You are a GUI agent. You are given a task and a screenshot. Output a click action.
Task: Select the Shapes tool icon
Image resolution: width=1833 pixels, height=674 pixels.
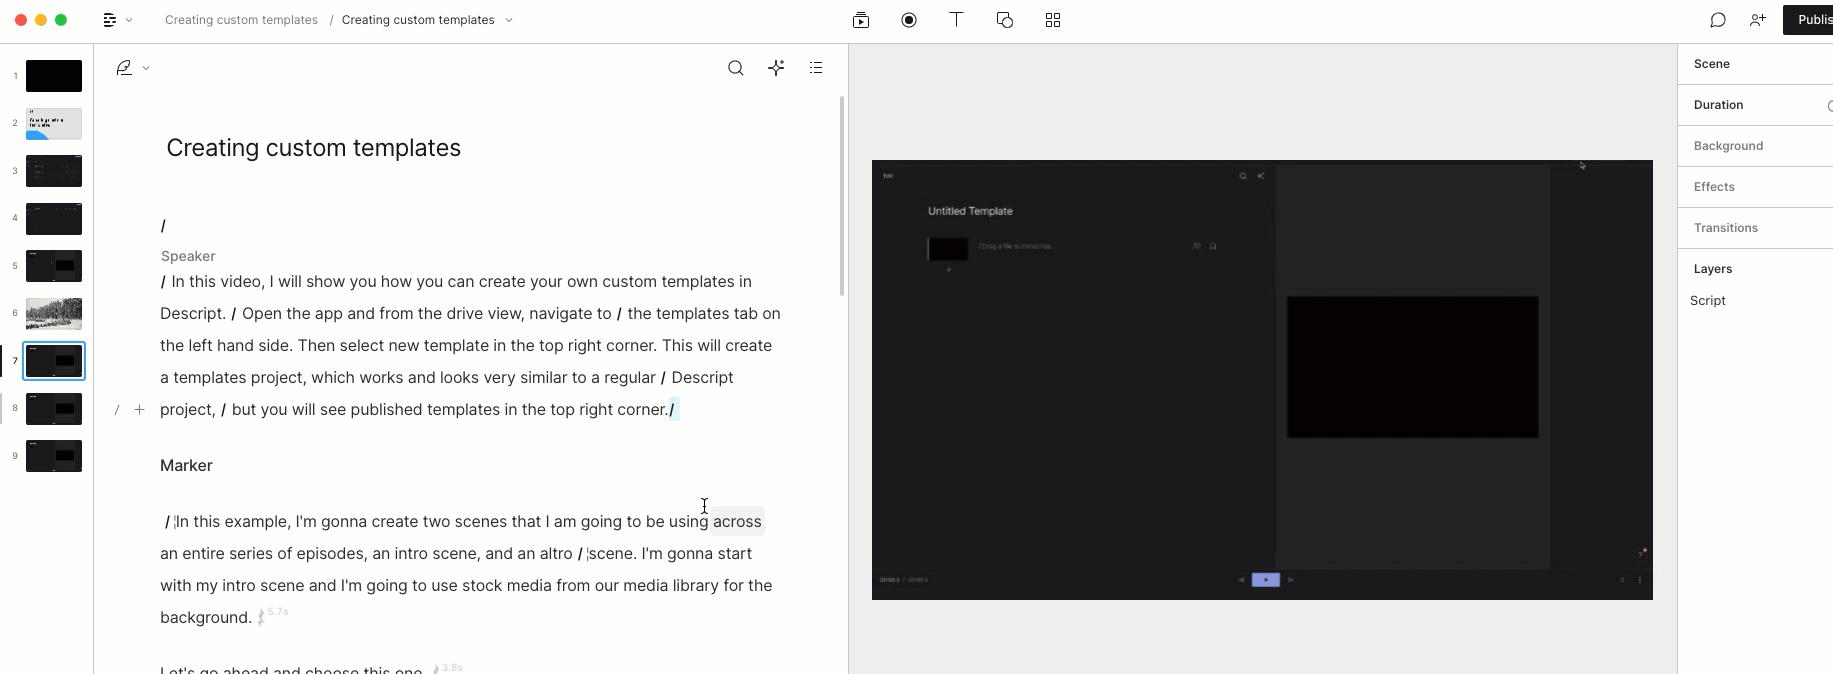(x=1005, y=20)
